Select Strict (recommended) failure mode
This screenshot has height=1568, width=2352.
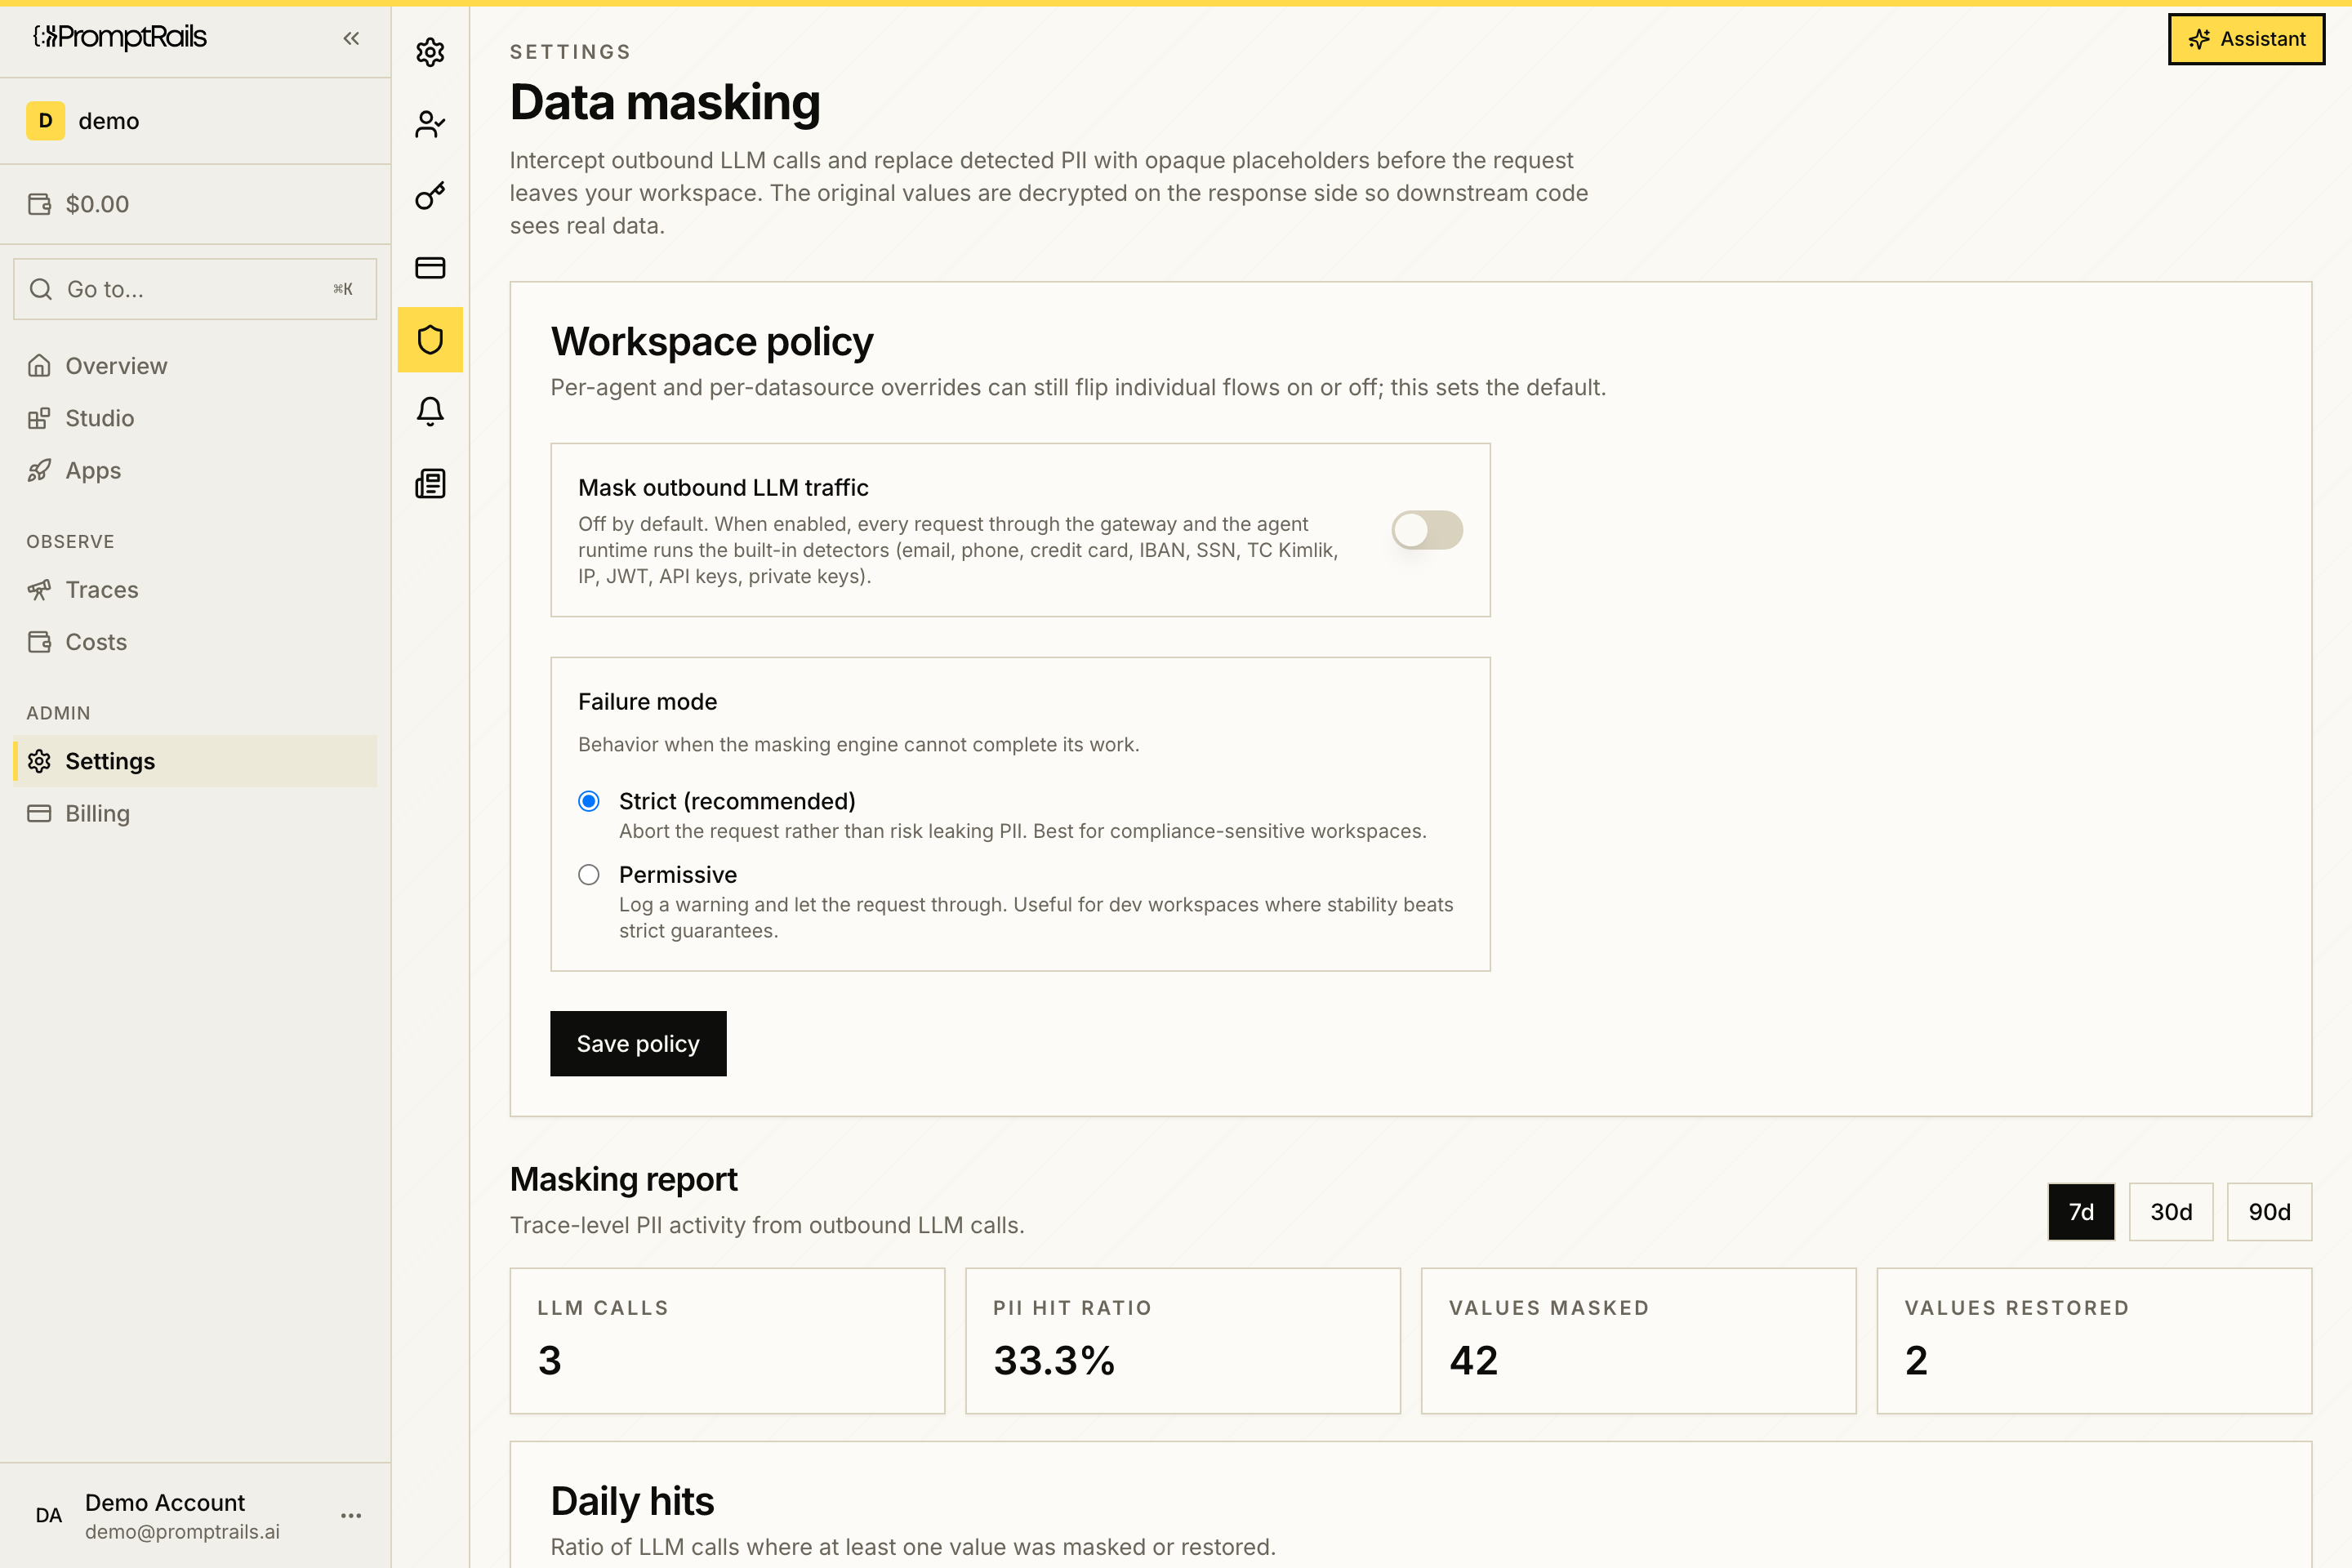[589, 801]
